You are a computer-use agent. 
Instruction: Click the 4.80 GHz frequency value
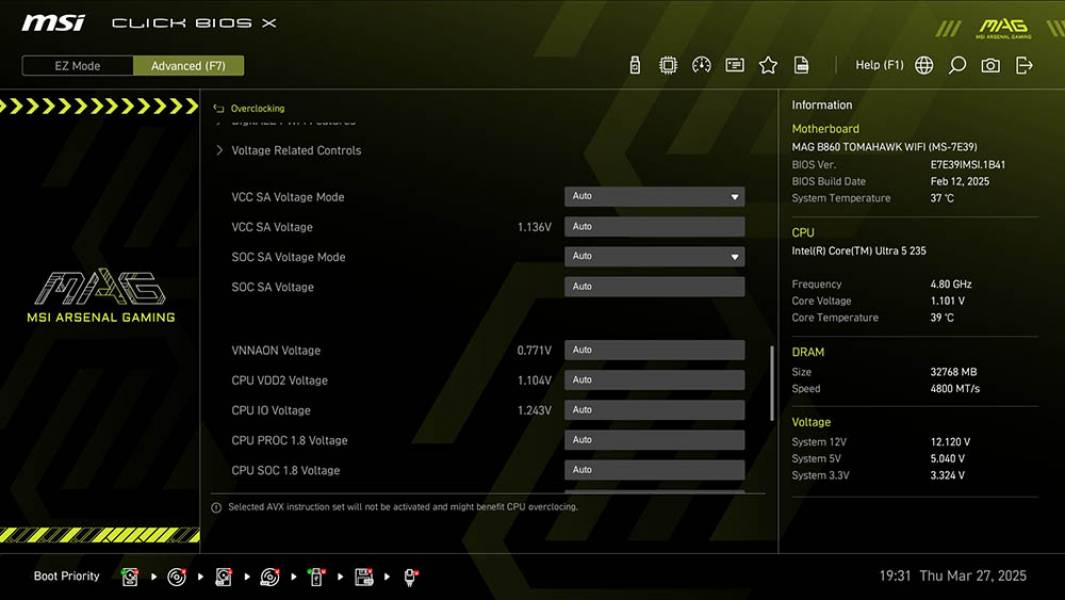tap(951, 284)
